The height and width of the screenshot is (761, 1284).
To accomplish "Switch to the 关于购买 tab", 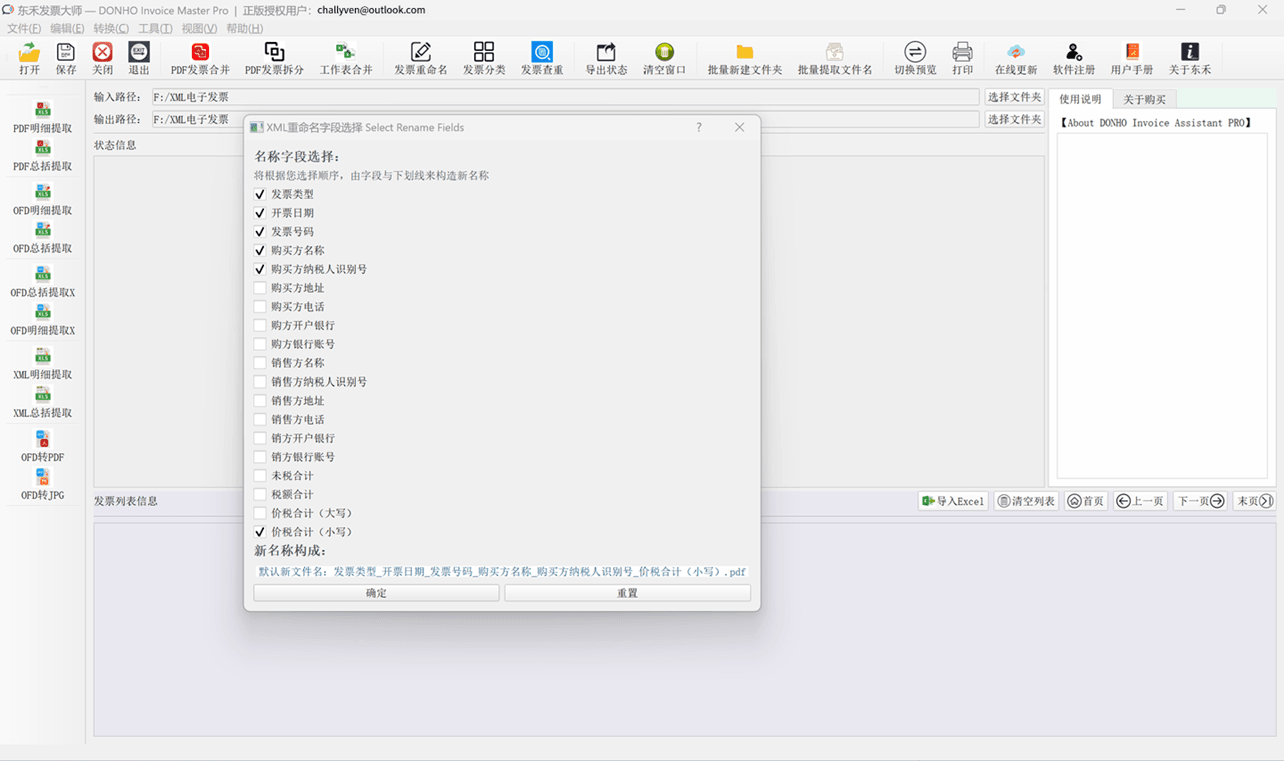I will [x=1144, y=99].
